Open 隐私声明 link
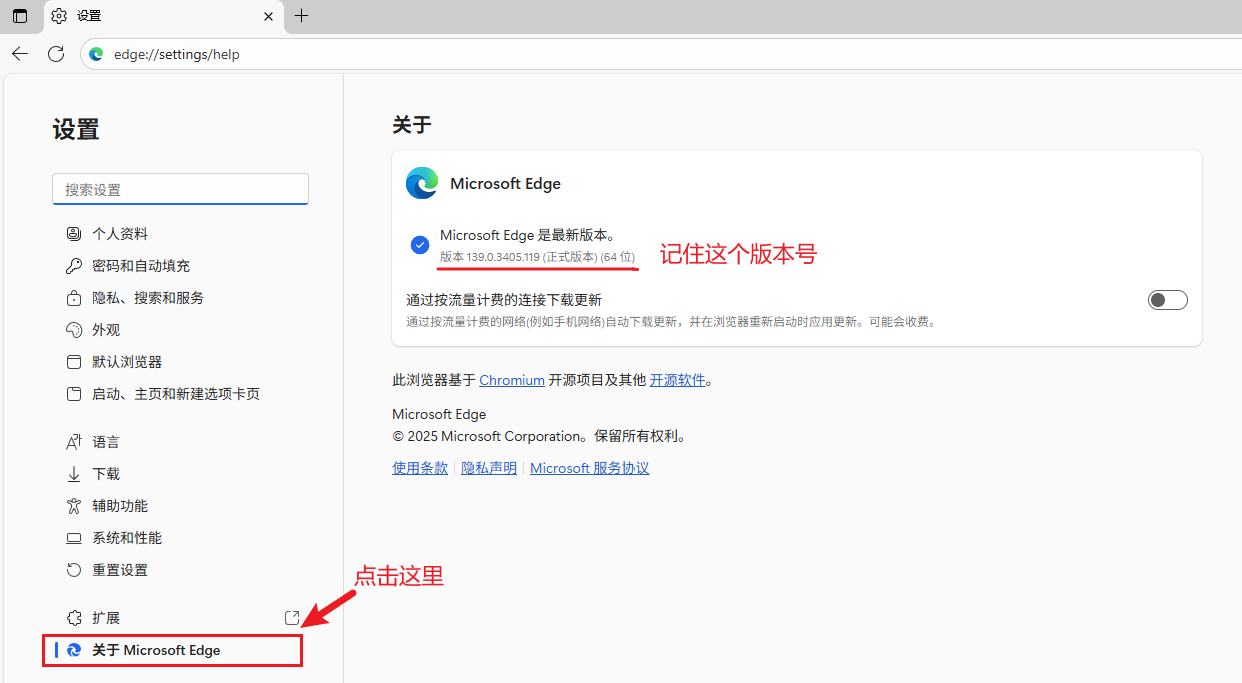Screen dimensions: 1242x683 click(x=489, y=468)
